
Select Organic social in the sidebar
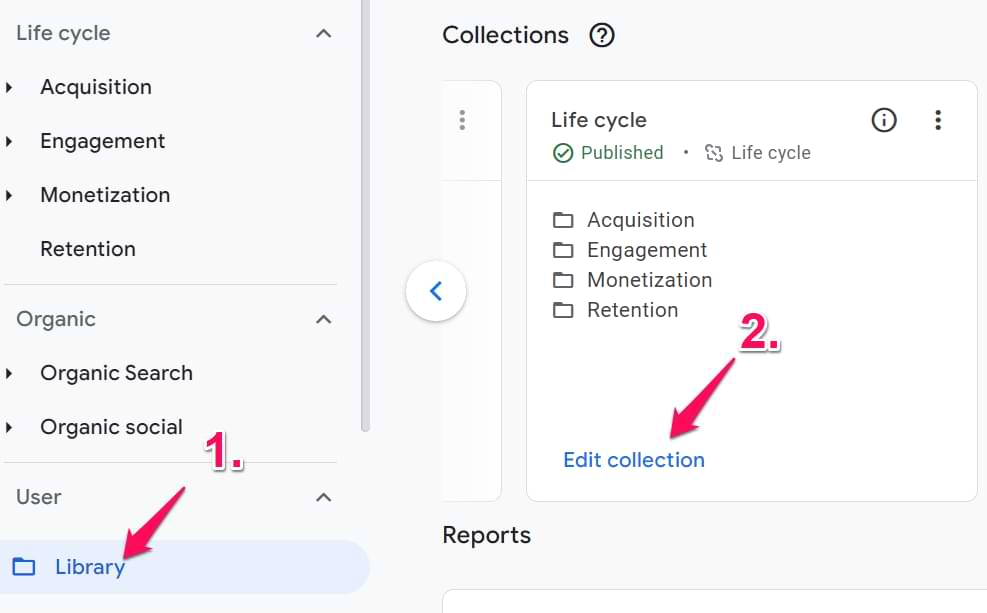(111, 427)
